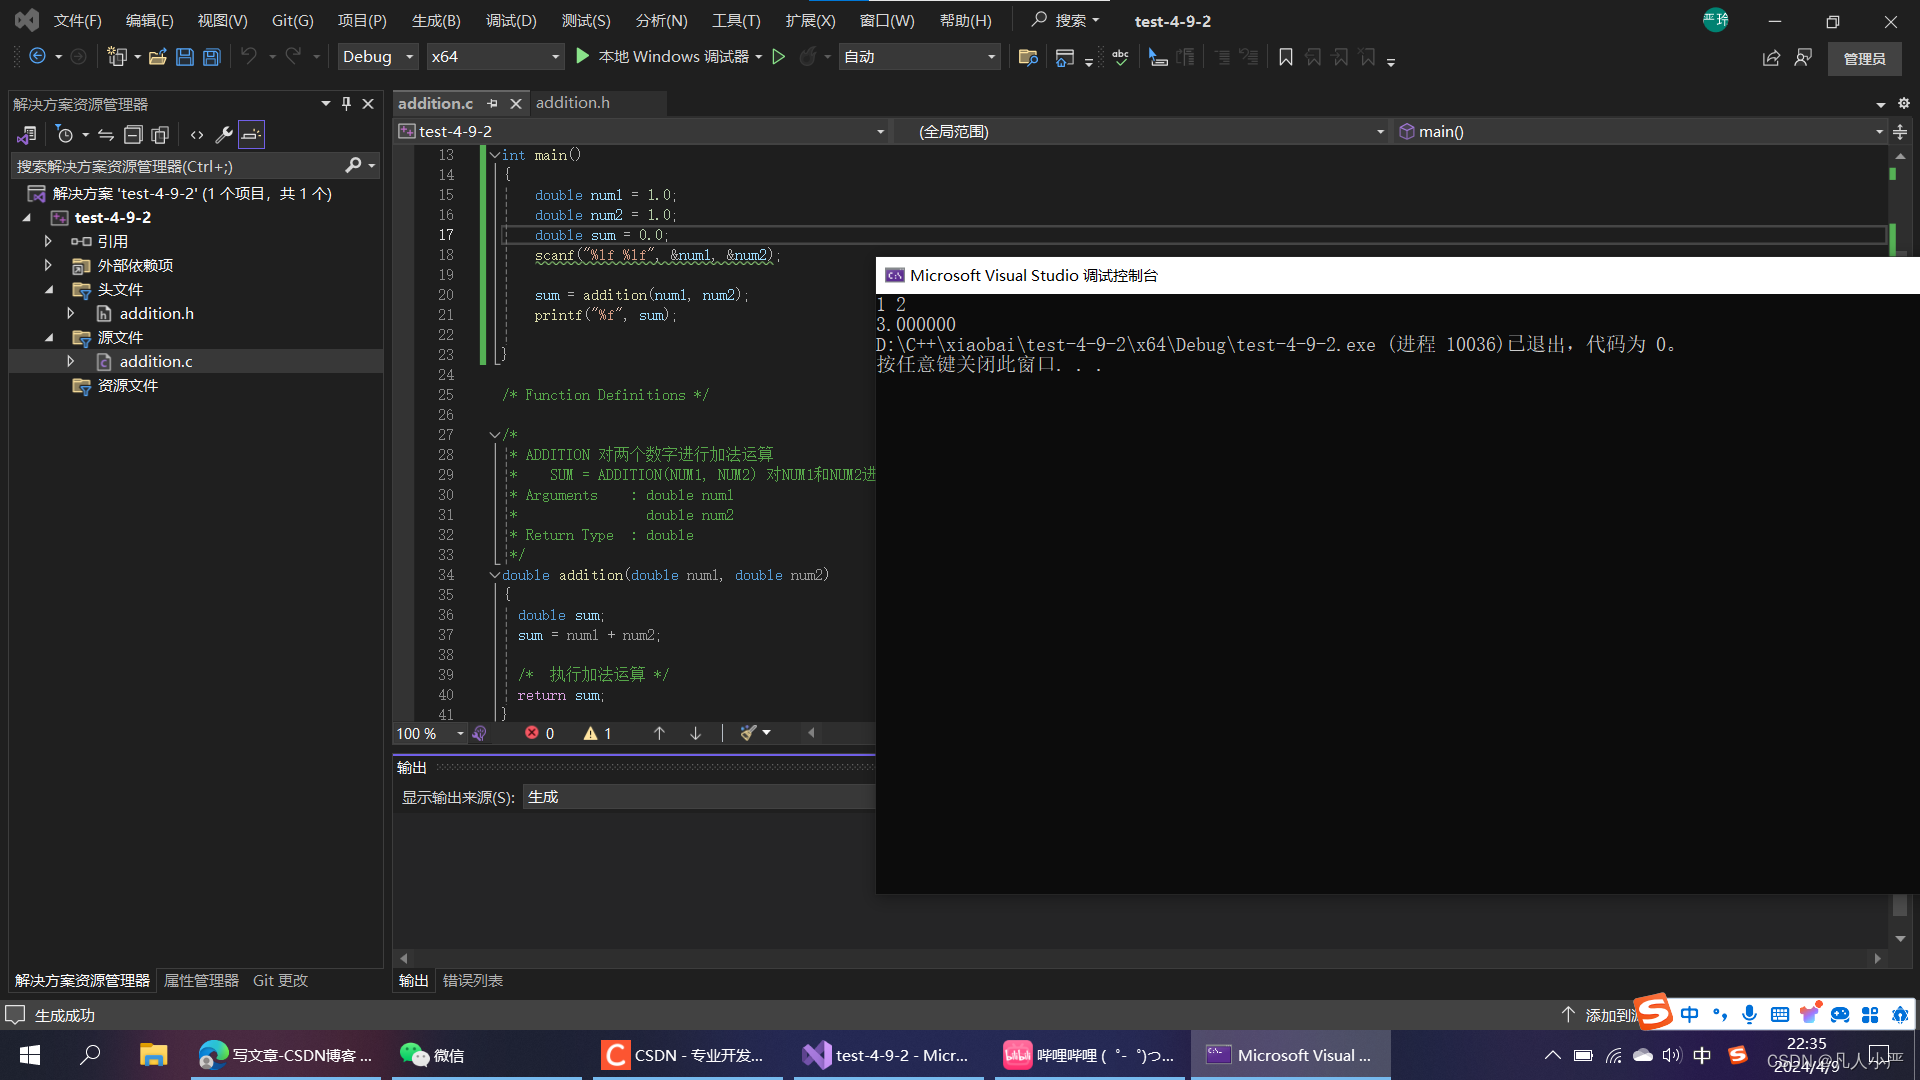Open the Debug configuration dropdown
1920x1080 pixels.
tap(378, 57)
